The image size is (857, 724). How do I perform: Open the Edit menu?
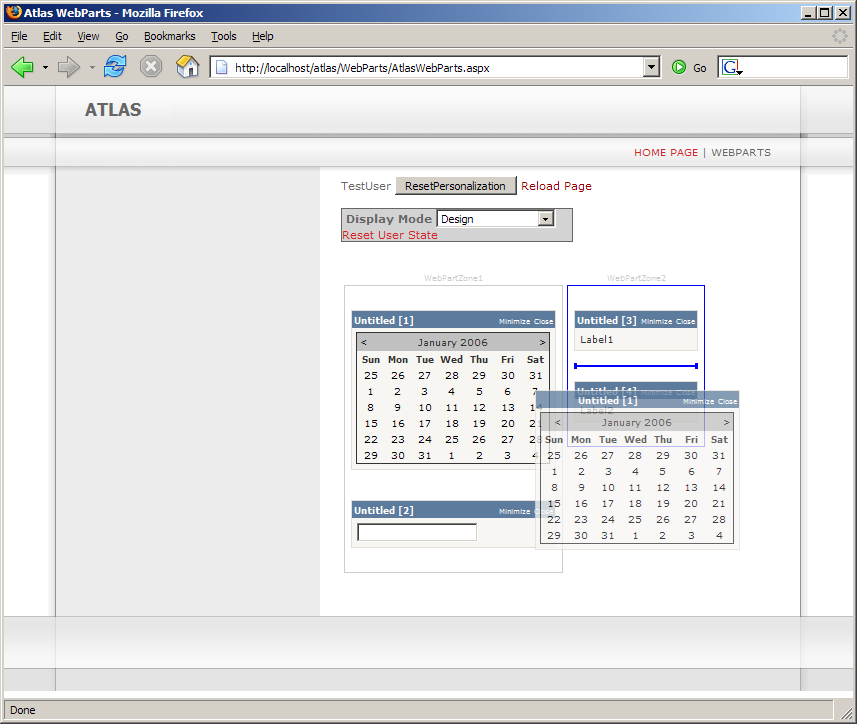(x=52, y=36)
